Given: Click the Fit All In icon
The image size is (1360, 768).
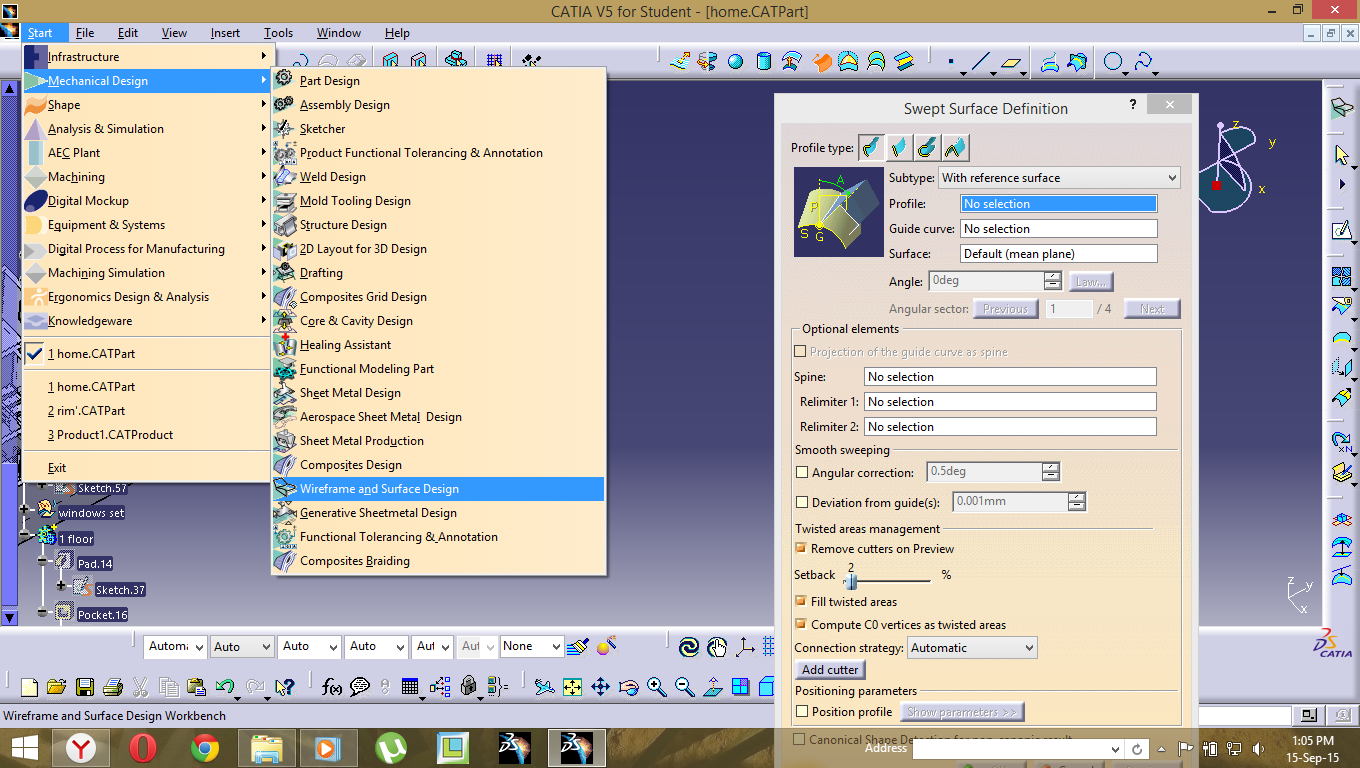Looking at the screenshot, I should [x=572, y=687].
